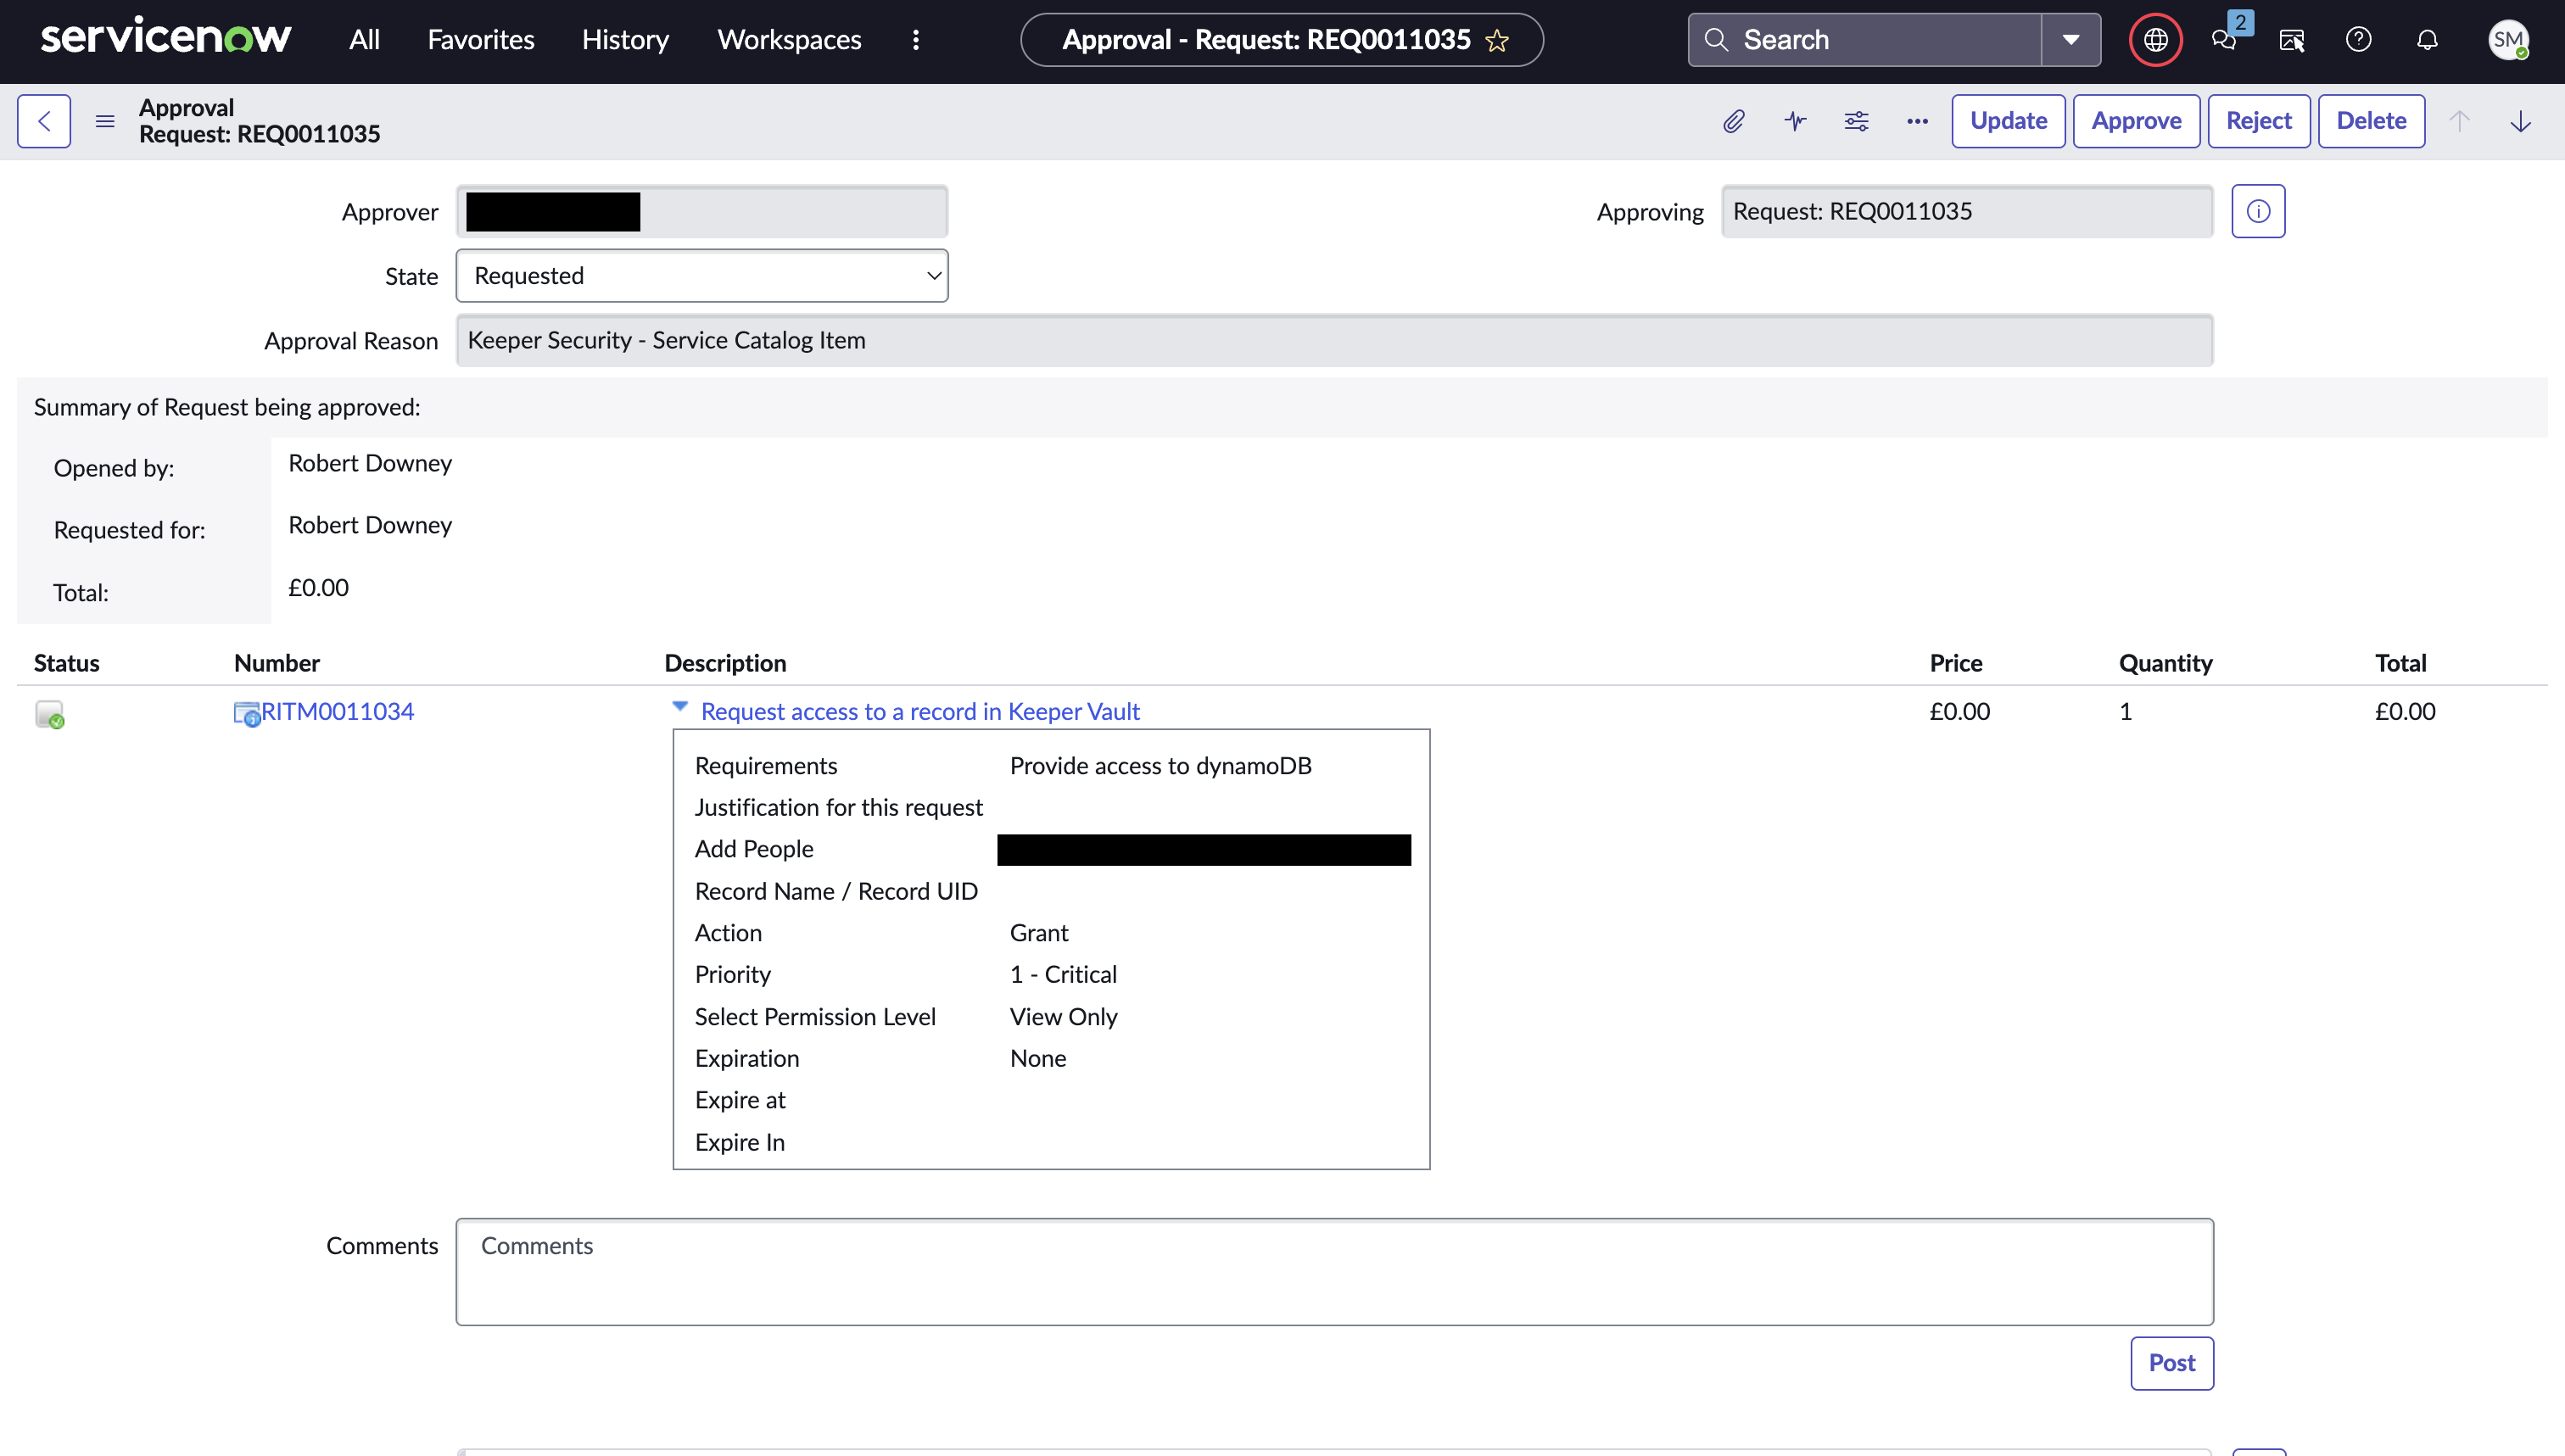Expand the search options dropdown arrow
Image resolution: width=2565 pixels, height=1456 pixels.
pyautogui.click(x=2070, y=40)
